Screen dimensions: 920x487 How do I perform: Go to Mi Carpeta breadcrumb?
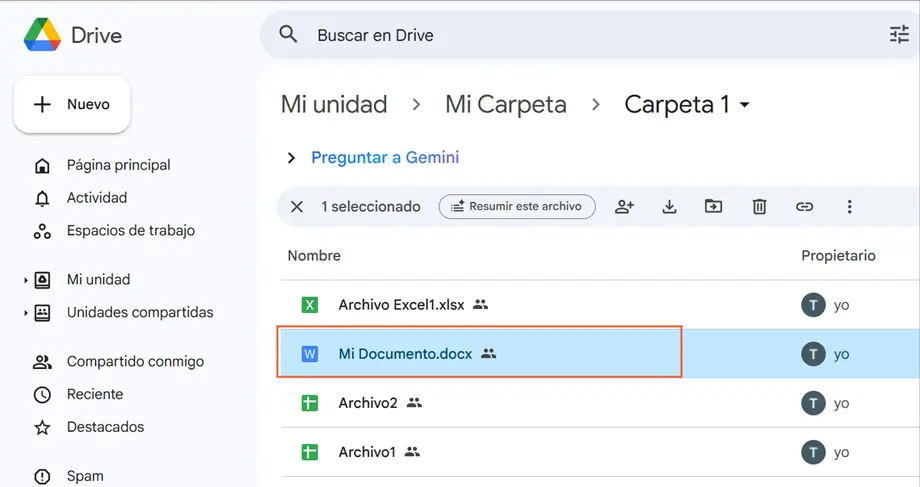click(x=506, y=104)
